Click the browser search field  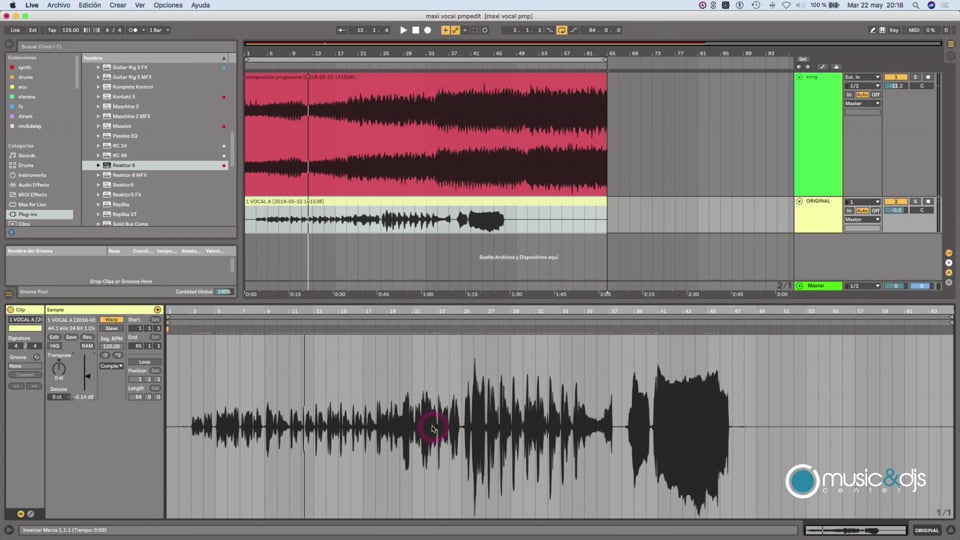(126, 47)
